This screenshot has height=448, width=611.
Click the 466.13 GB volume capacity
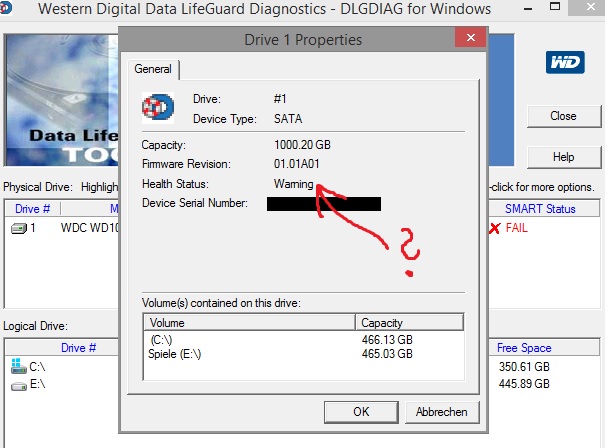[387, 340]
